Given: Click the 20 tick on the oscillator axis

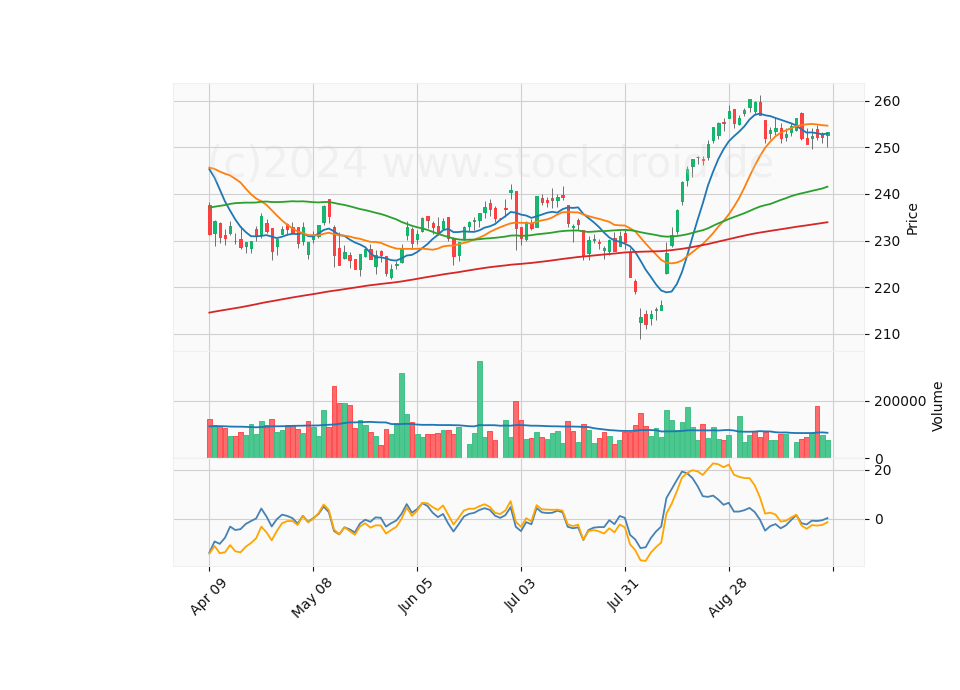Looking at the screenshot, I should click(883, 470).
